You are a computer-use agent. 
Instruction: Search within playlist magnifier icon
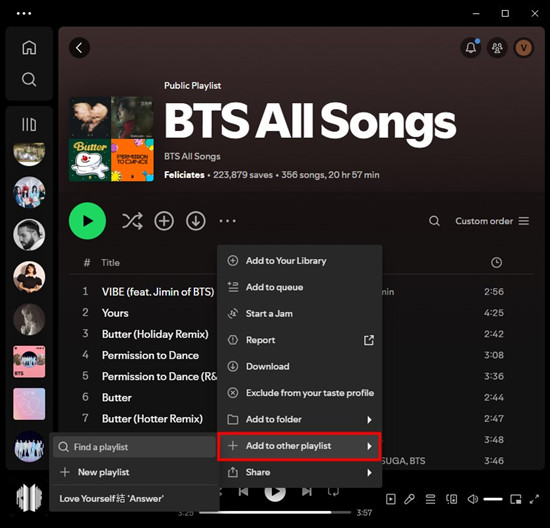[x=434, y=221]
